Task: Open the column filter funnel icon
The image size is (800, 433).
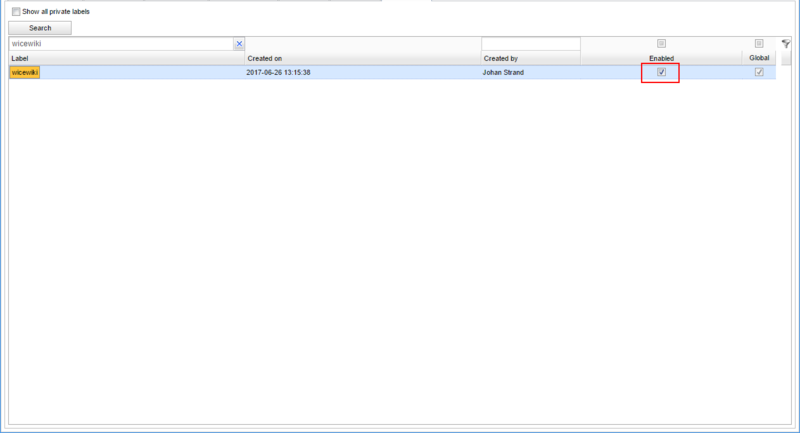Action: (x=786, y=44)
